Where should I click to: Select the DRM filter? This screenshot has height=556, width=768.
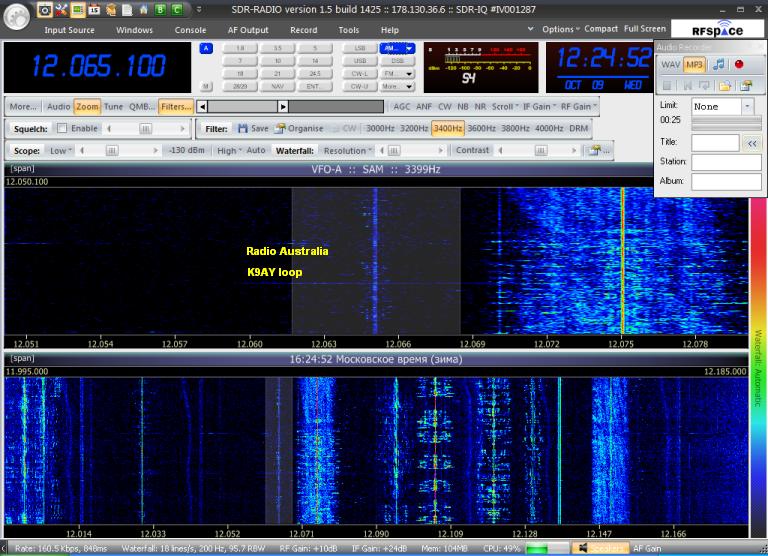578,128
